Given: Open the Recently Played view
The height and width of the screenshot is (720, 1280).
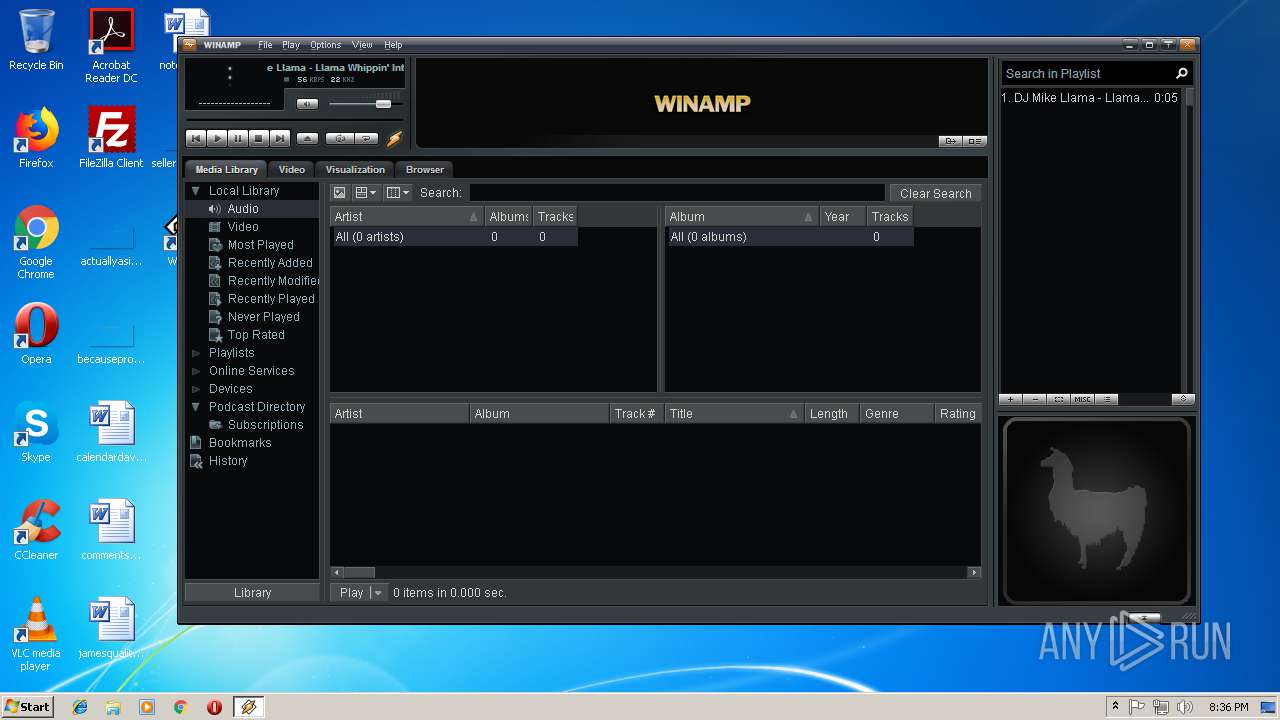Looking at the screenshot, I should (x=271, y=299).
